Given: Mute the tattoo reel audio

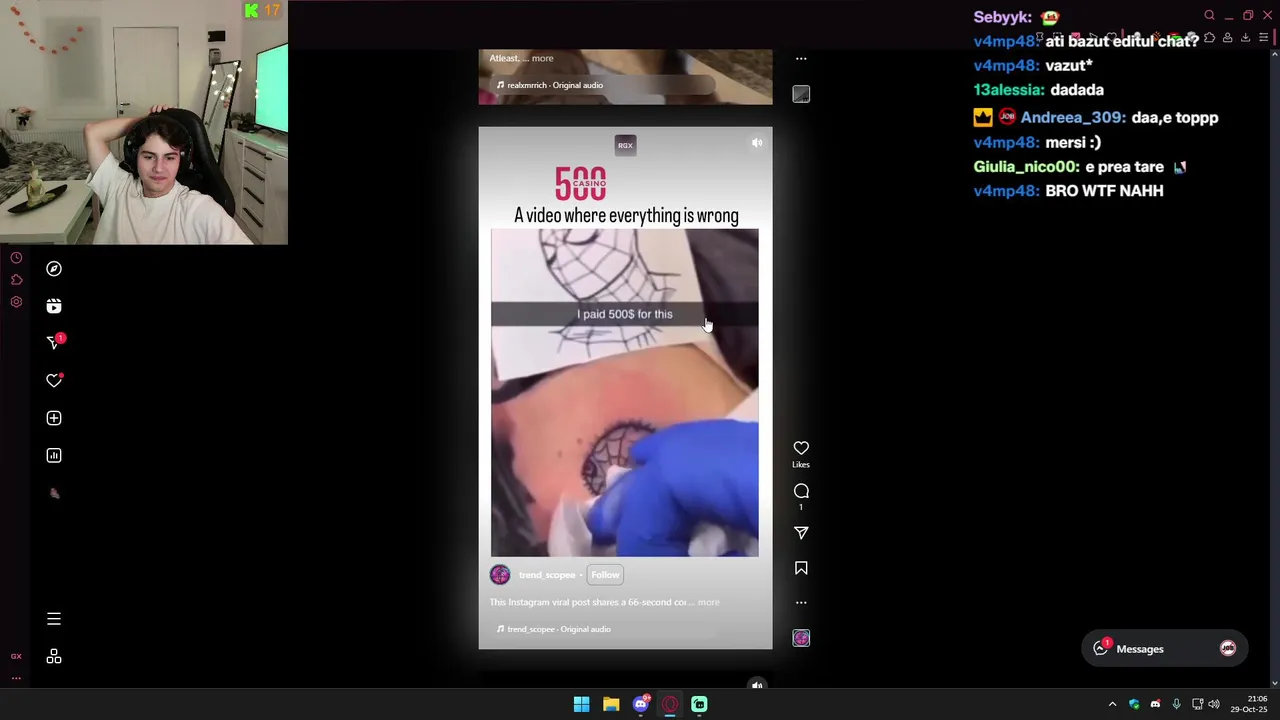Looking at the screenshot, I should [x=757, y=143].
